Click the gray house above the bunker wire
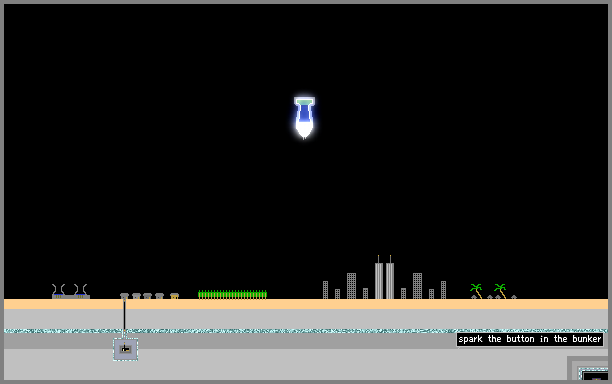 (125, 296)
